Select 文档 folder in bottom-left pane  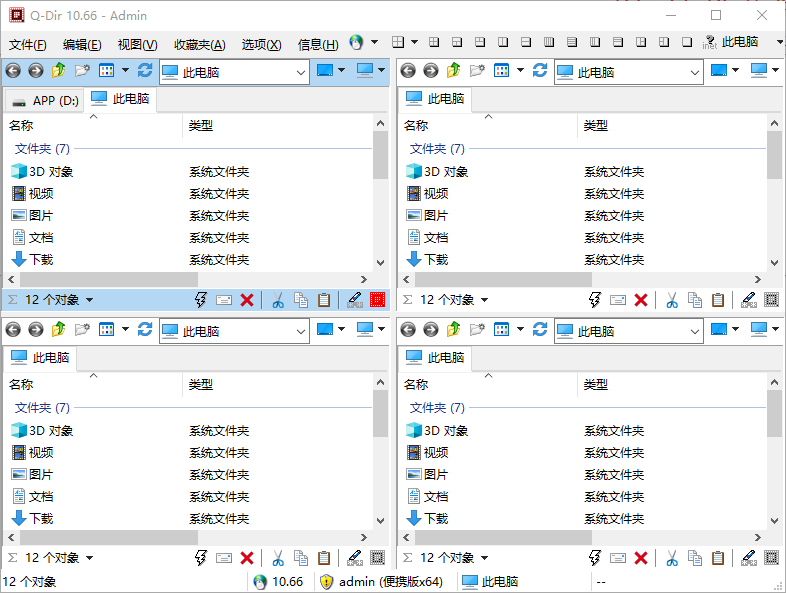tap(41, 496)
